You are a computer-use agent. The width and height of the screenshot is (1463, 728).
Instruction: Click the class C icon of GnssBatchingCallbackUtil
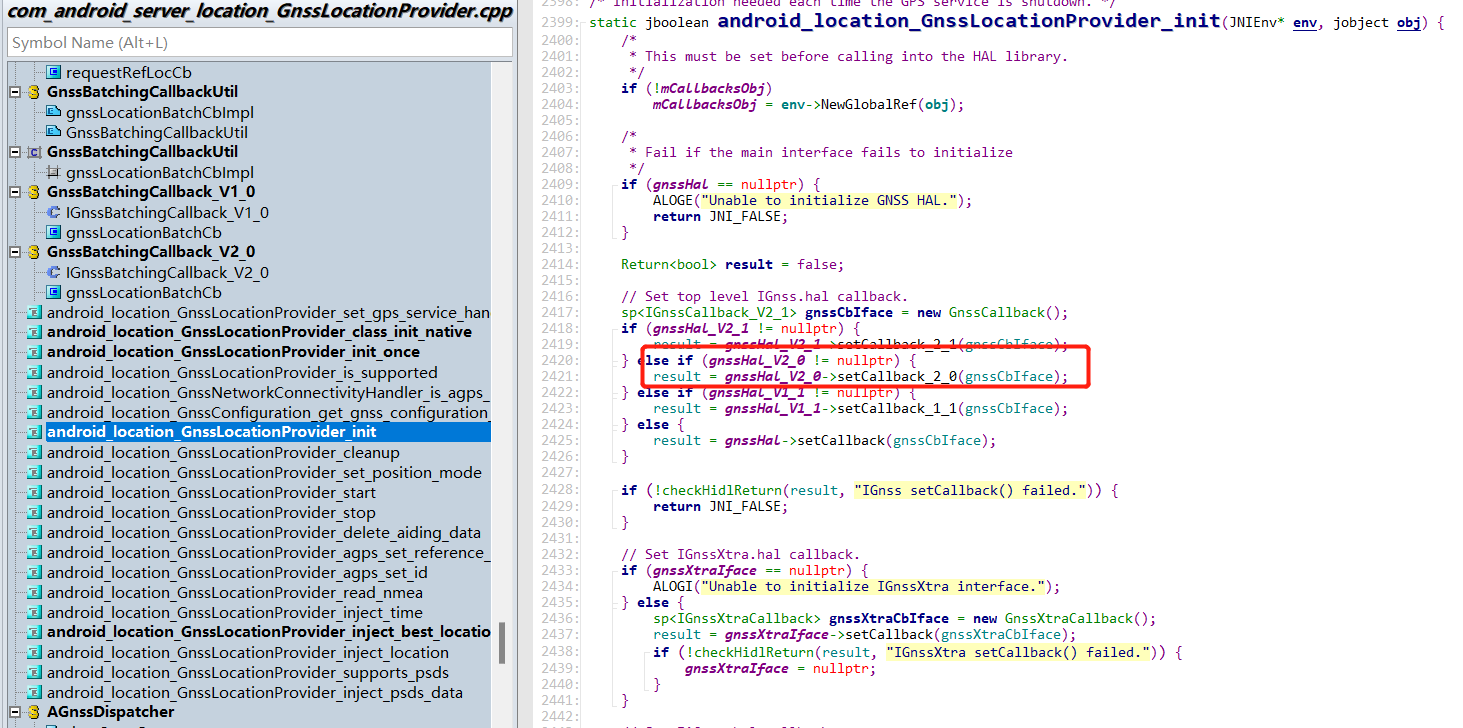click(34, 152)
